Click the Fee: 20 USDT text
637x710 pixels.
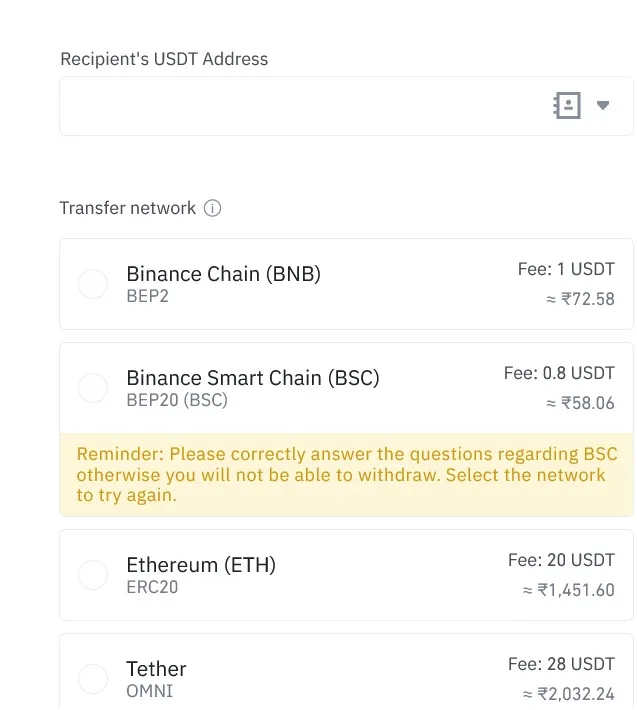(x=561, y=561)
